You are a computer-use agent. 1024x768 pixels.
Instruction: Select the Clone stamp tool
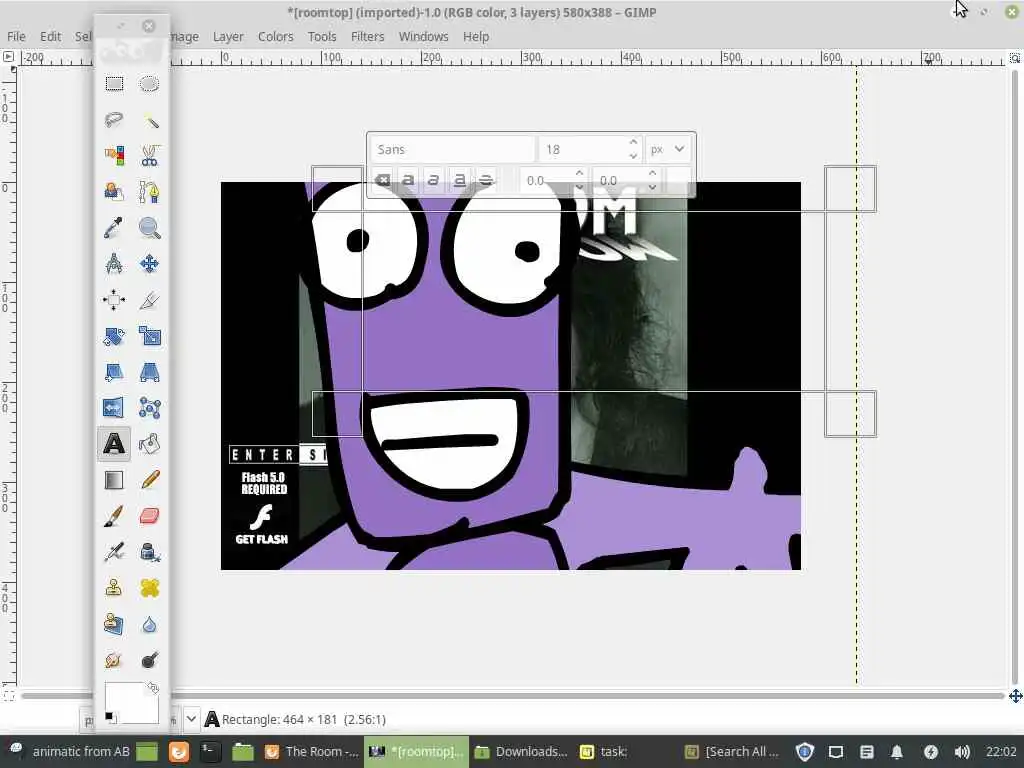[x=114, y=588]
